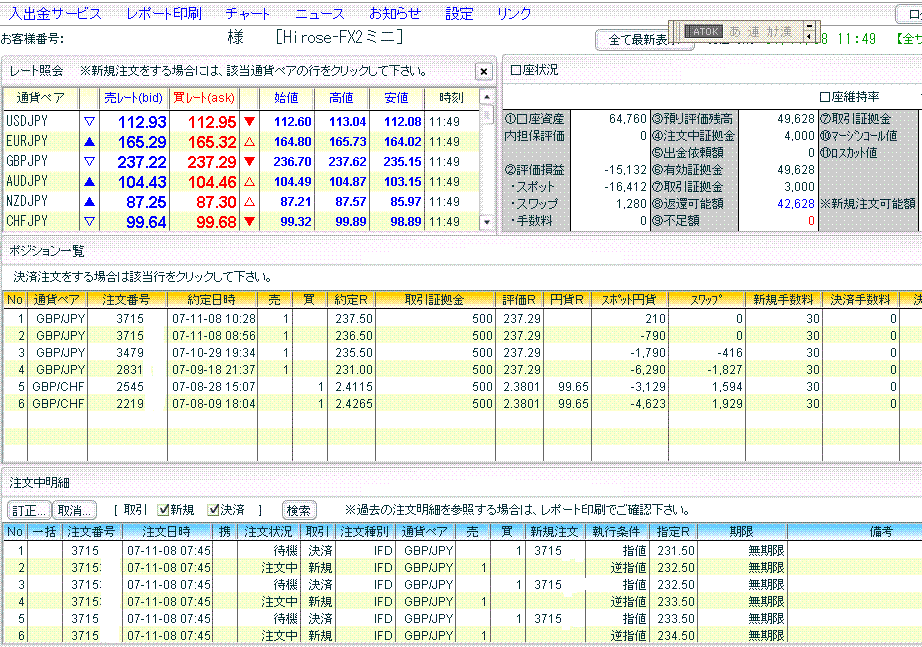This screenshot has width=922, height=647.
Task: Select order row 2 逆指値 232.50
Action: tap(462, 568)
